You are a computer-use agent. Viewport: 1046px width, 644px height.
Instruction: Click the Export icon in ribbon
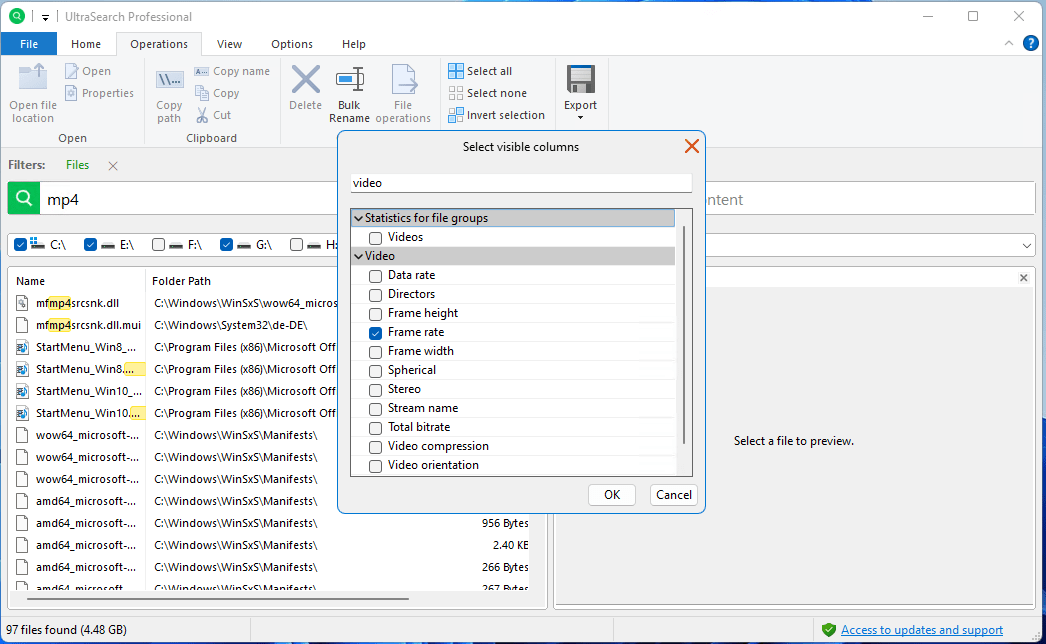pyautogui.click(x=580, y=81)
